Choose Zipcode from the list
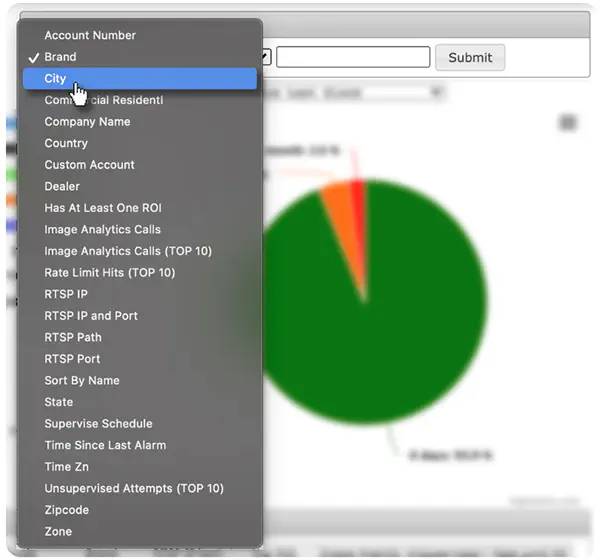Viewport: 600px width, 560px height. (140, 510)
